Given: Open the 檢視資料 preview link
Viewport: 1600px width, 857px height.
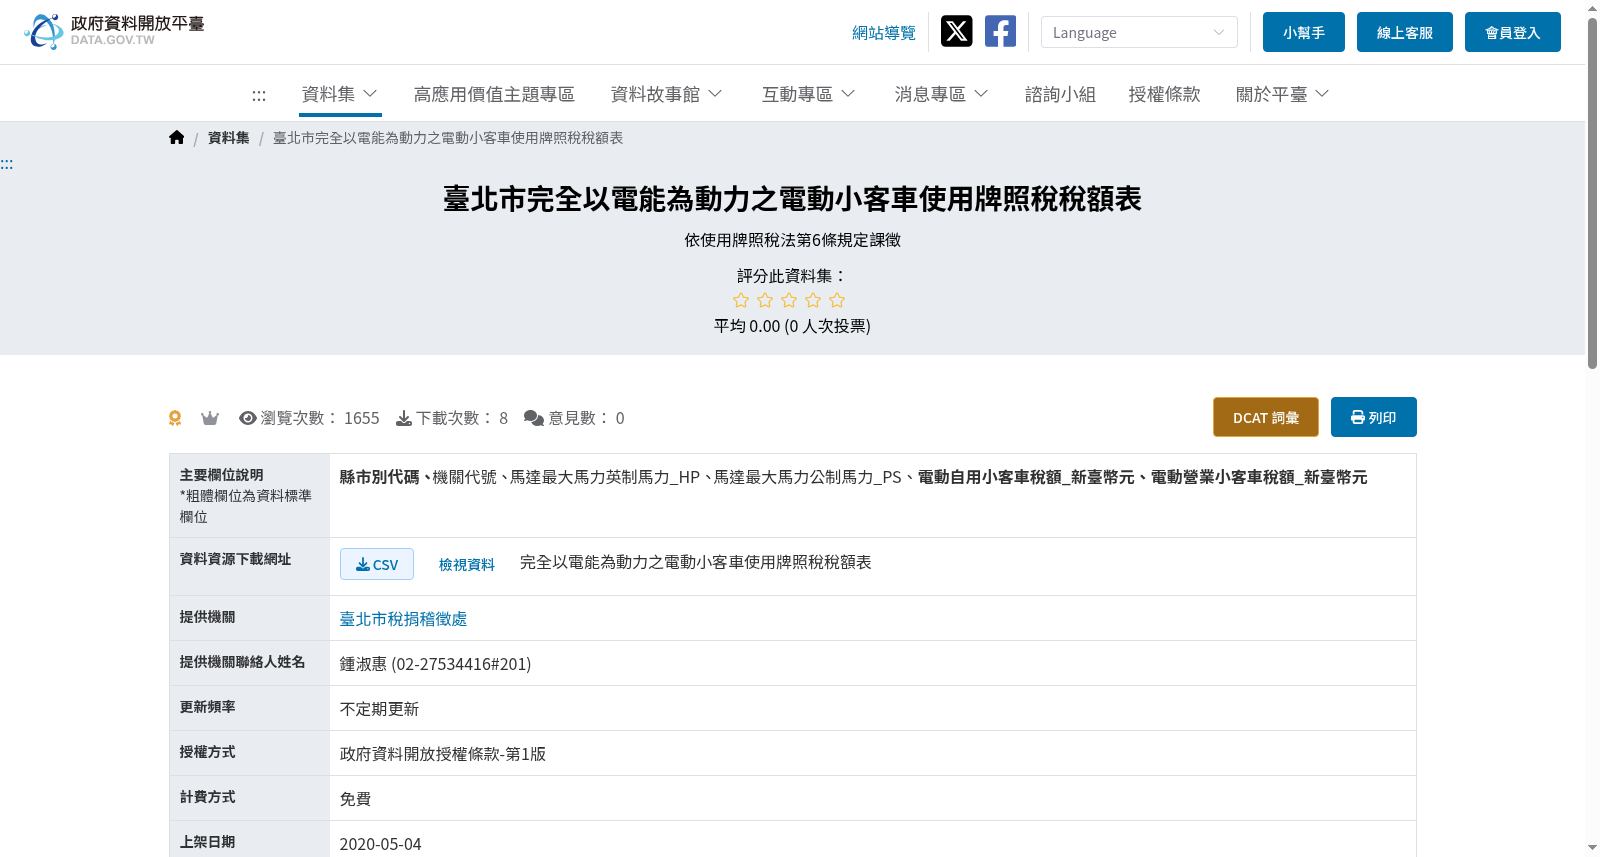Looking at the screenshot, I should point(467,565).
